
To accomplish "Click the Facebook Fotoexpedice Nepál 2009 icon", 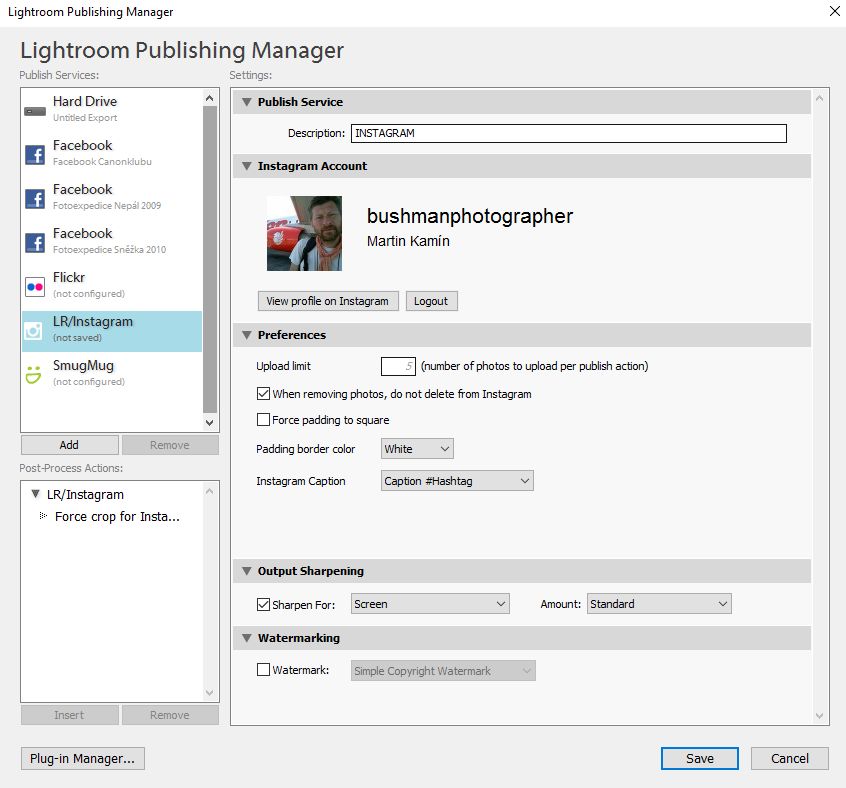I will point(35,199).
